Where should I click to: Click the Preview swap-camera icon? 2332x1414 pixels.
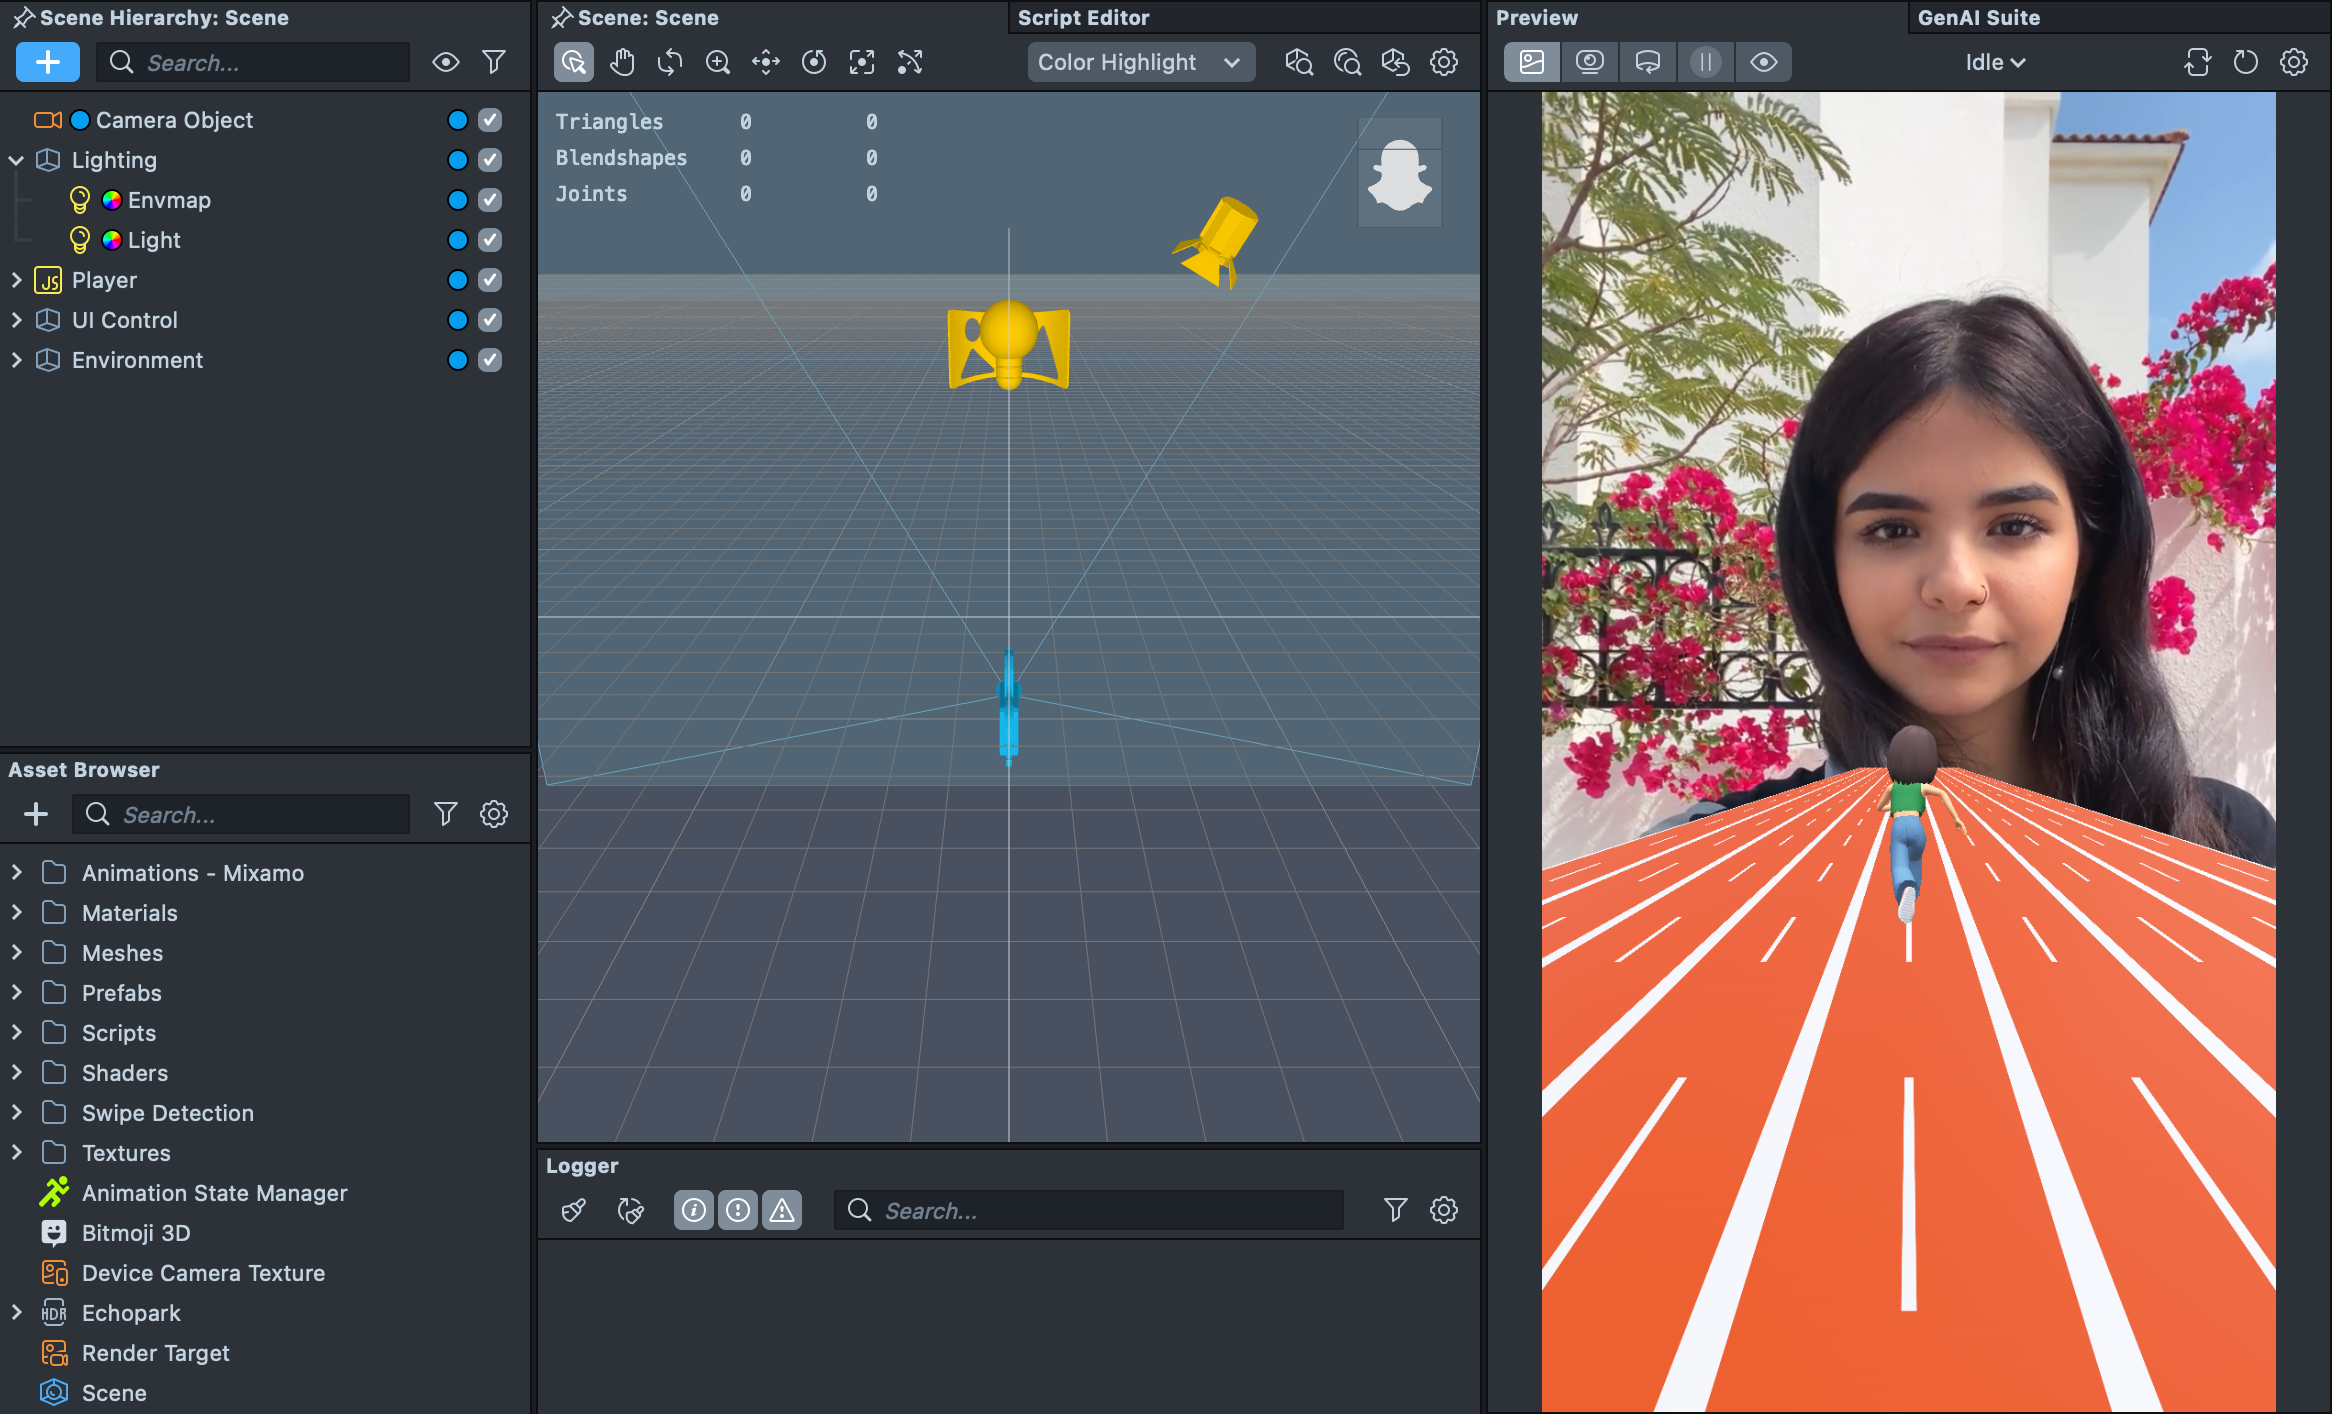tap(2197, 62)
